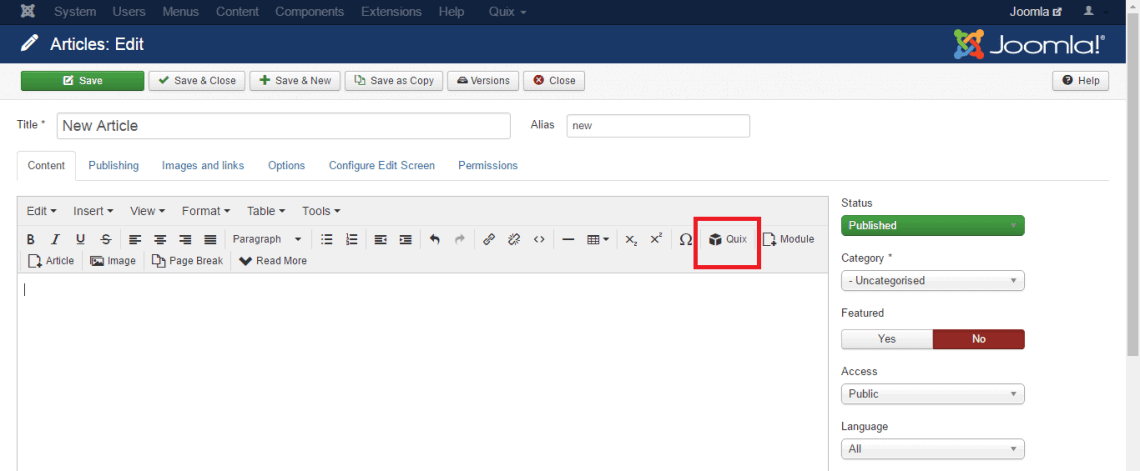Insert special character with Omega icon

[685, 240]
